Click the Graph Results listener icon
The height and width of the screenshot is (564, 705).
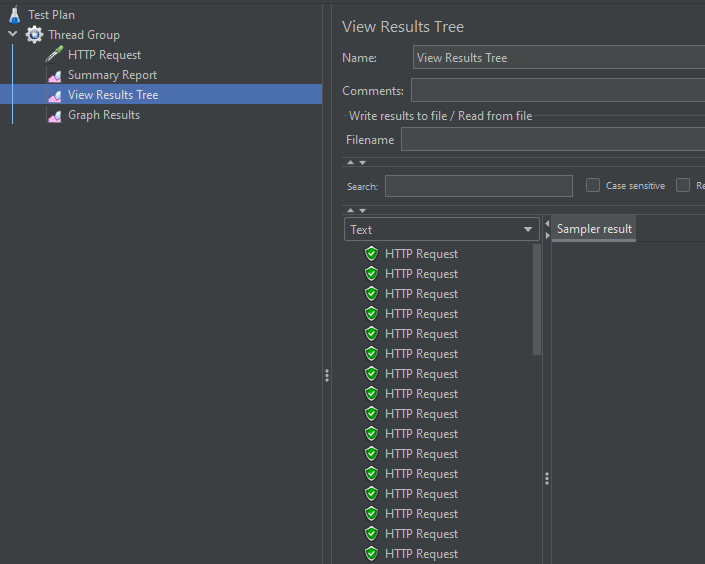tap(54, 116)
